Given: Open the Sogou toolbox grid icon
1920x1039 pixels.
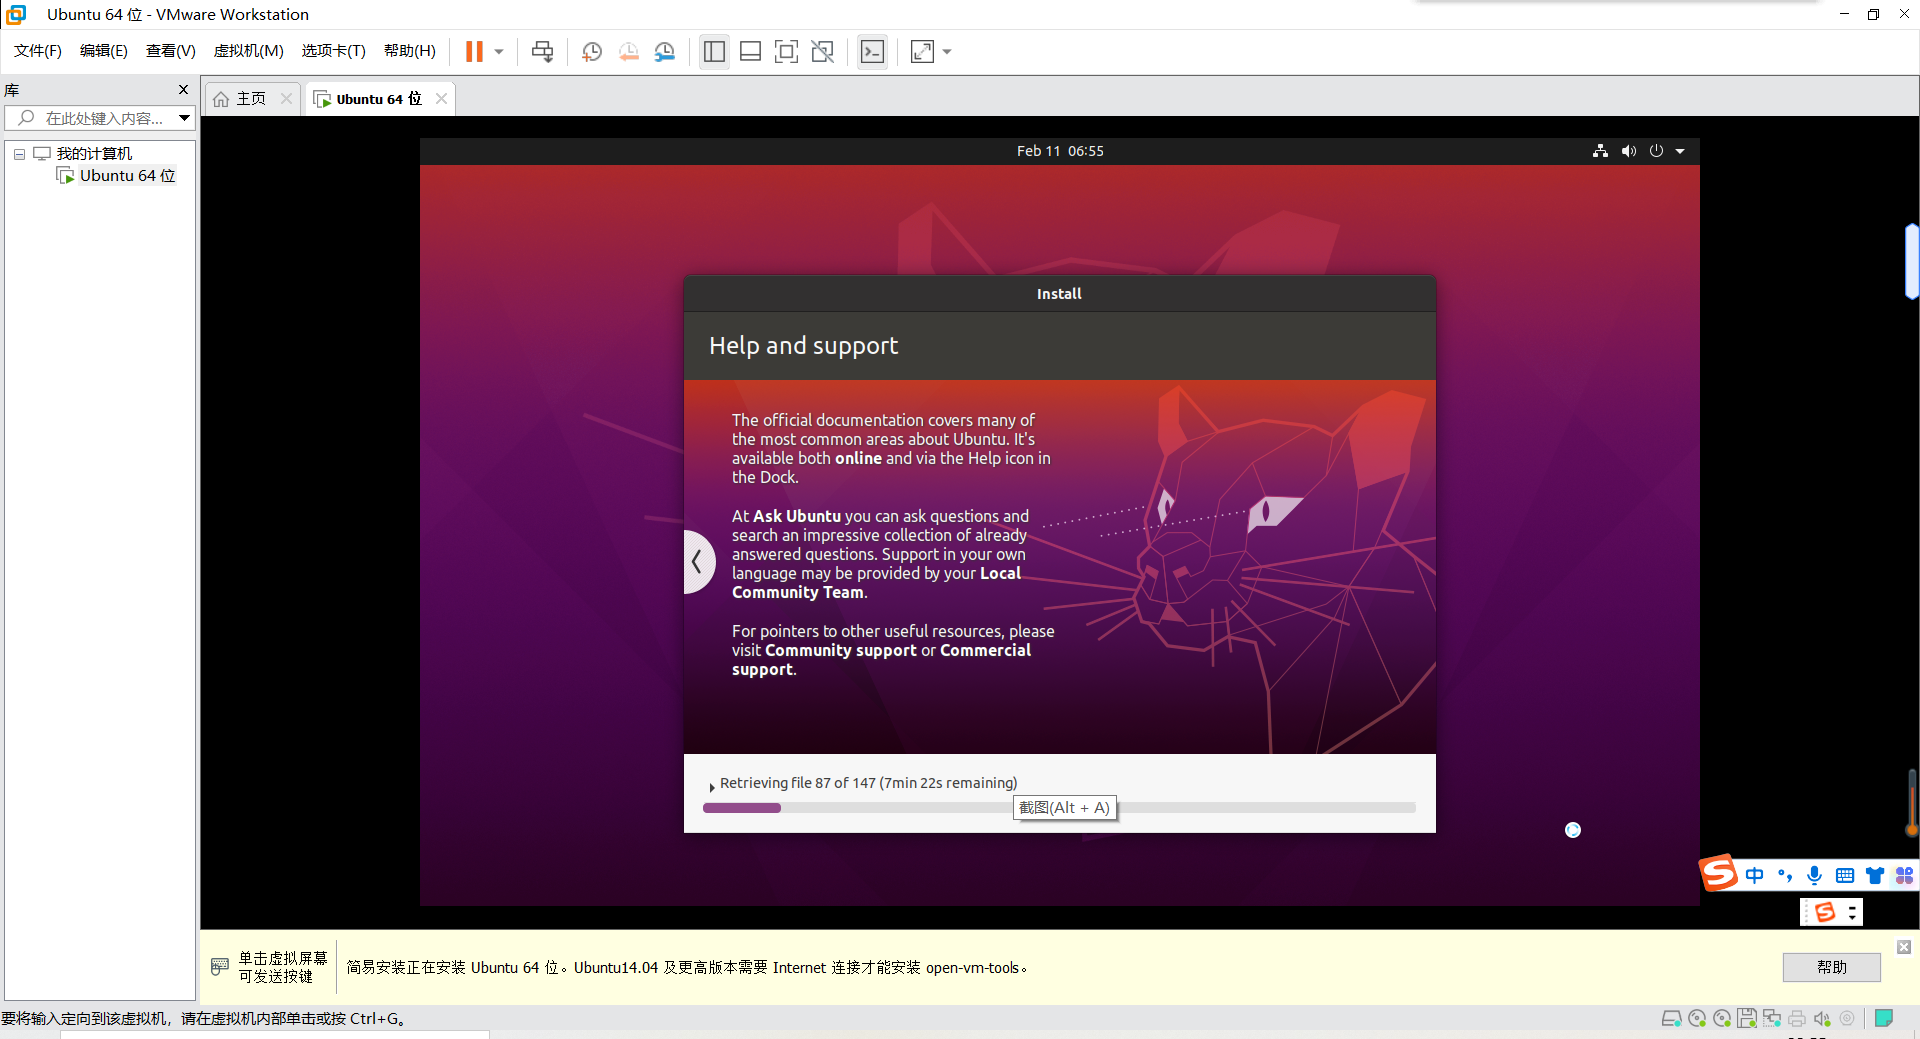Looking at the screenshot, I should (x=1904, y=875).
